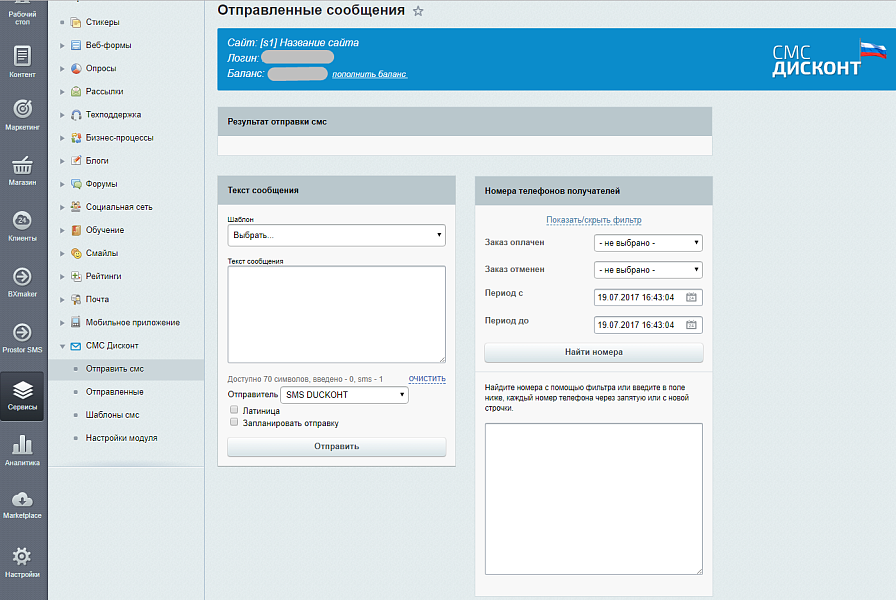The width and height of the screenshot is (896, 600).
Task: Open the Заказ оплачен dropdown
Action: click(648, 243)
